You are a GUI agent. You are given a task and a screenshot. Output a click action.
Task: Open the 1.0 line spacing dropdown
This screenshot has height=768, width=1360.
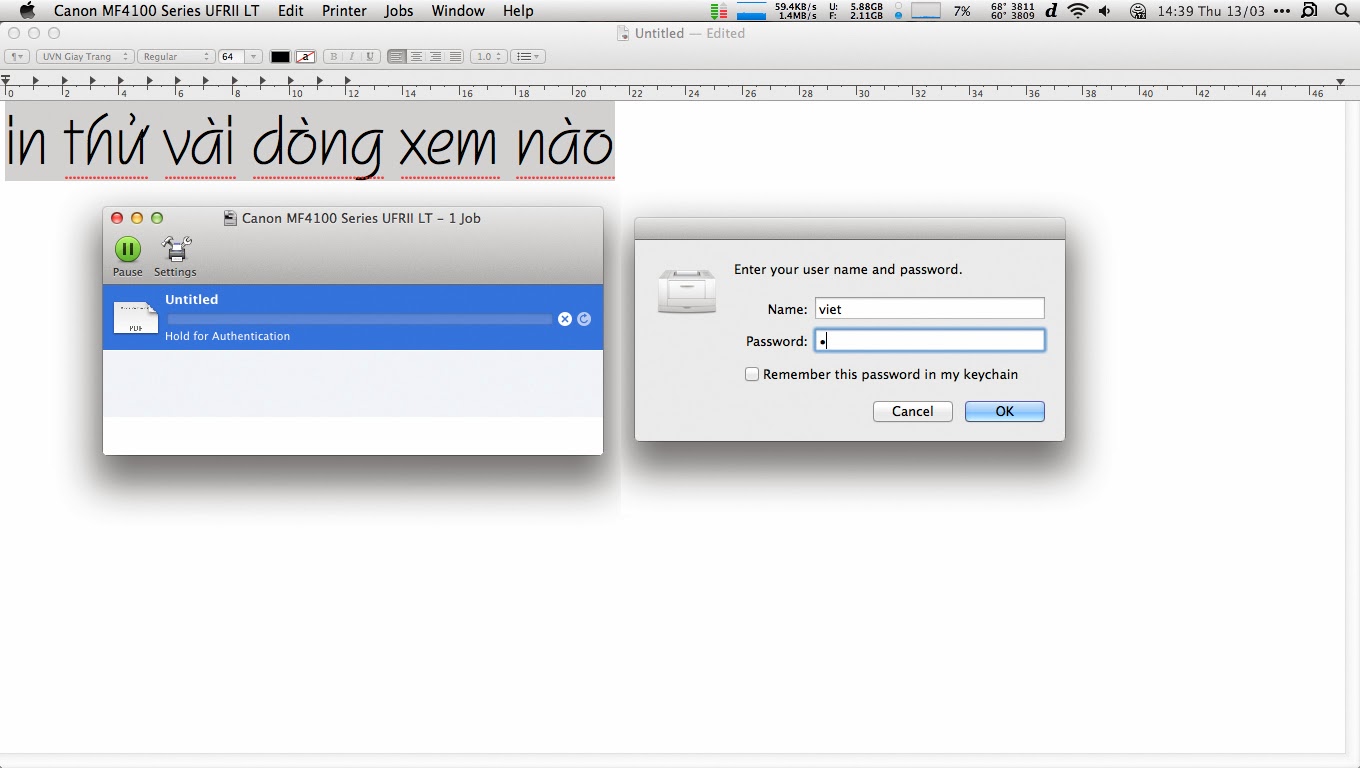(488, 57)
